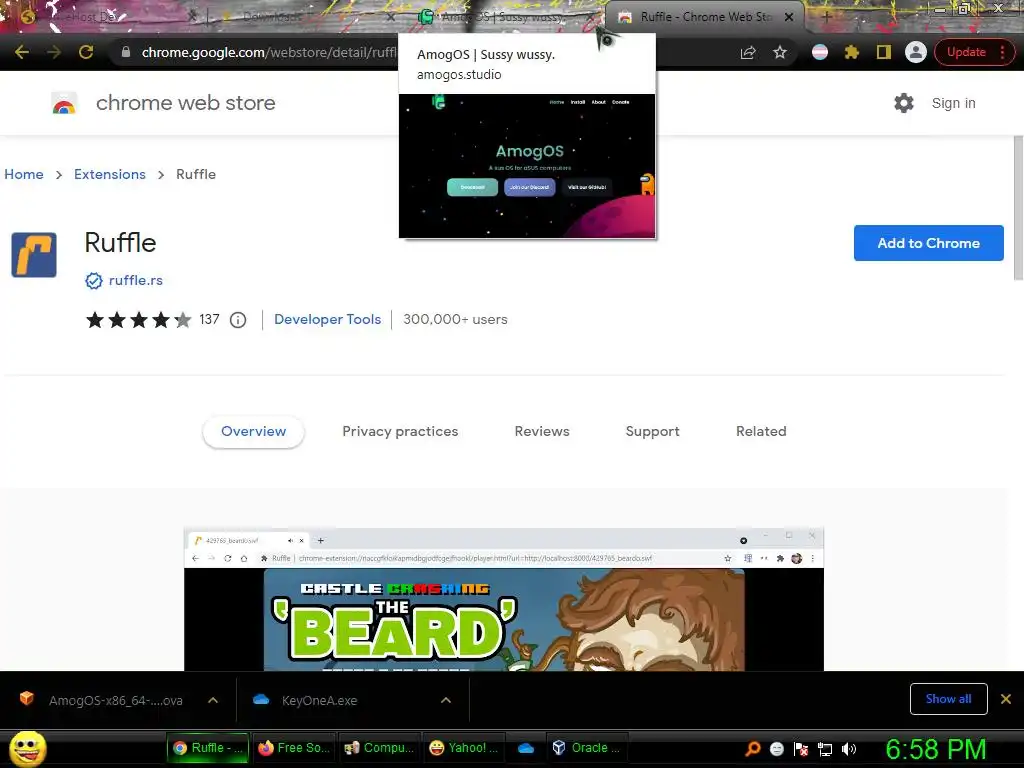Select the Ruffle - Chrome Web Store tab
Viewport: 1024px width, 768px height.
click(705, 17)
